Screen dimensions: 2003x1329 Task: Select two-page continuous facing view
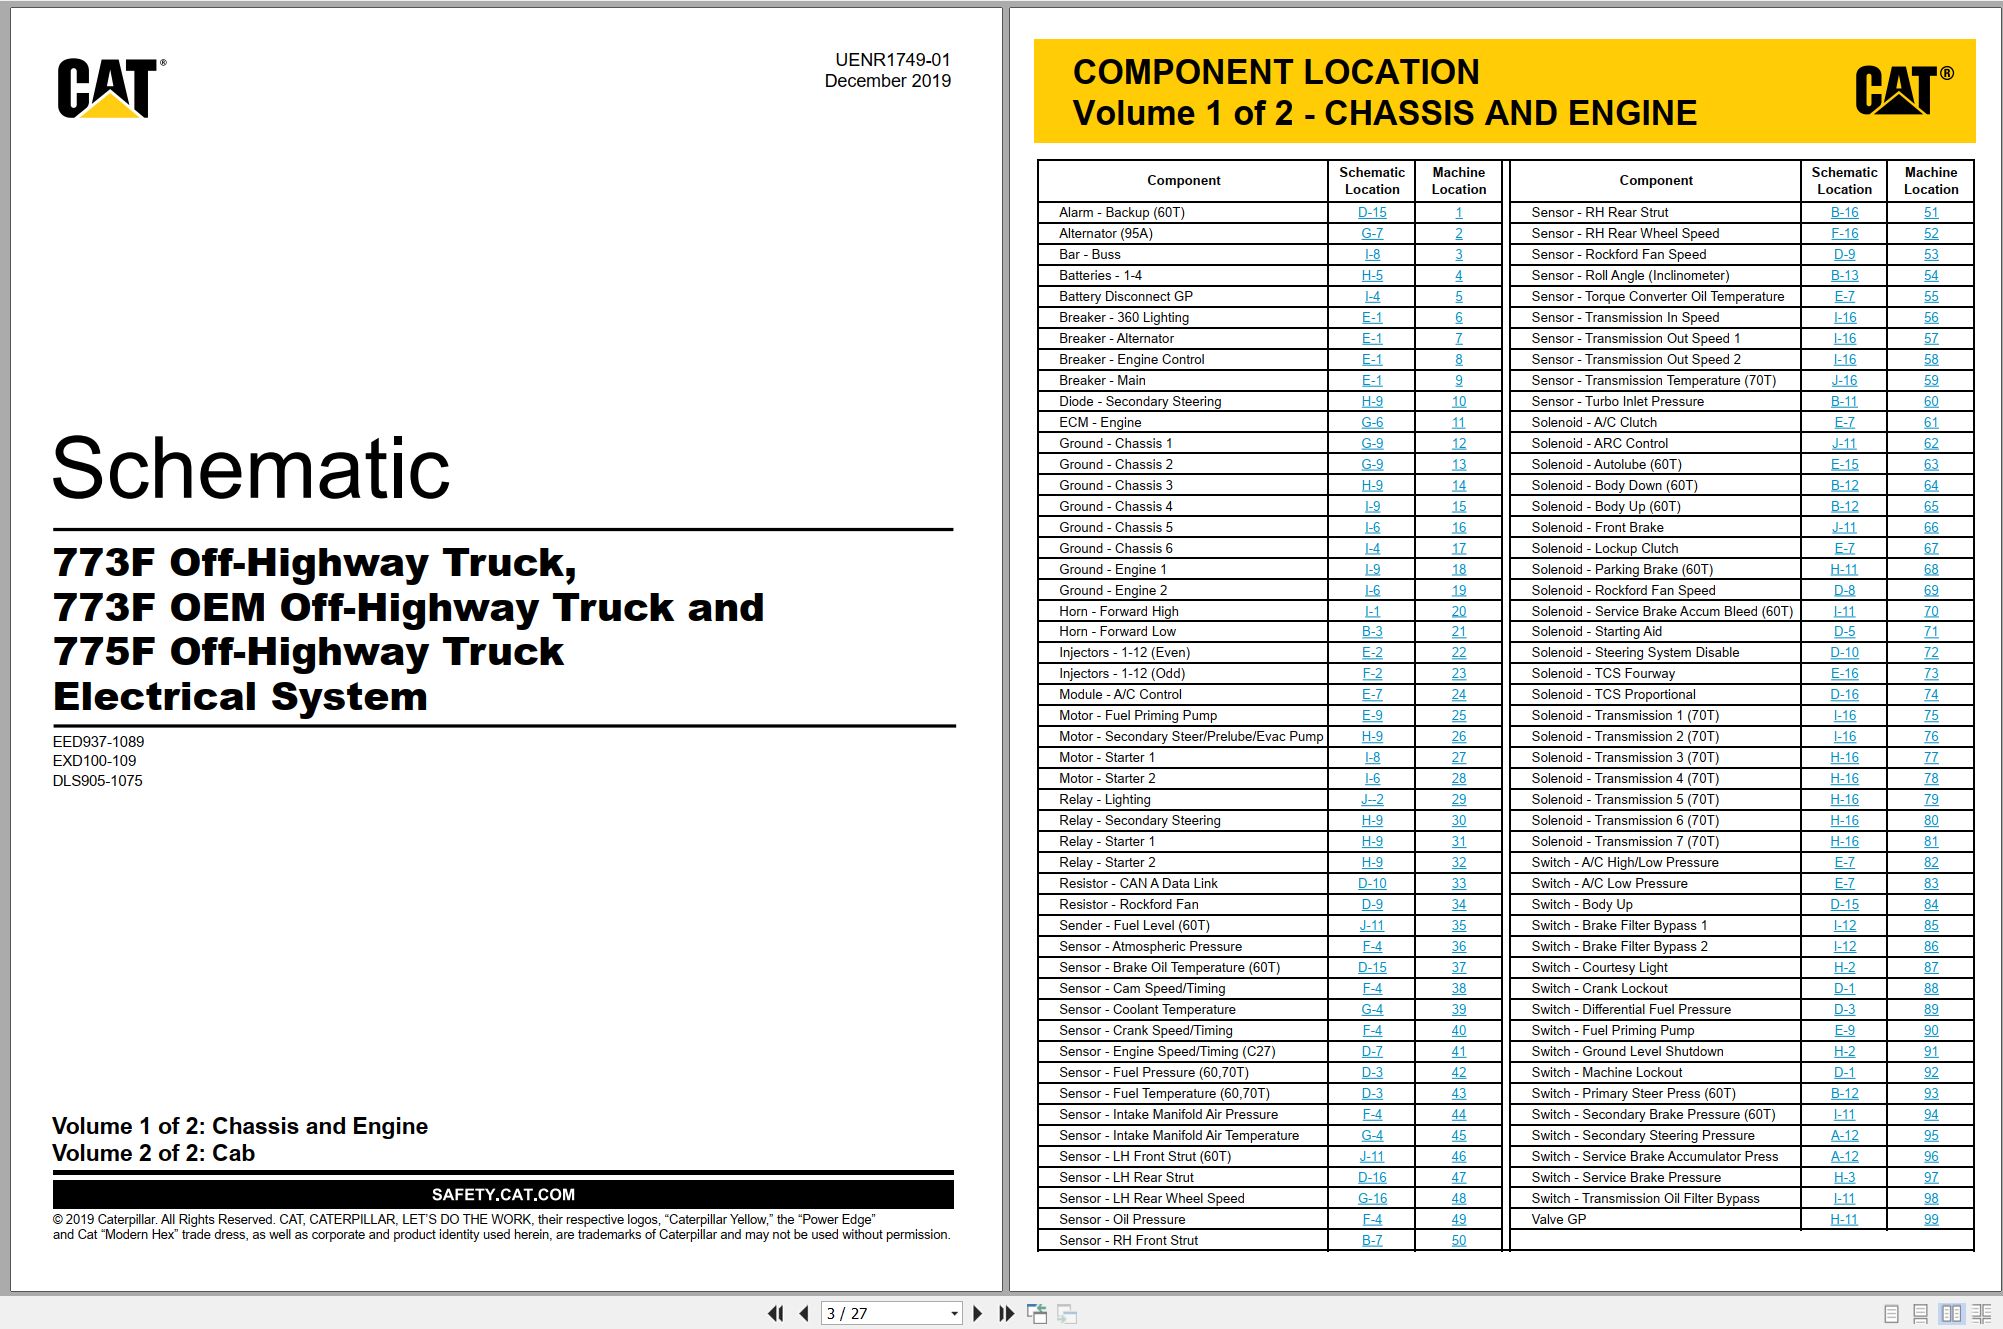[1981, 1314]
